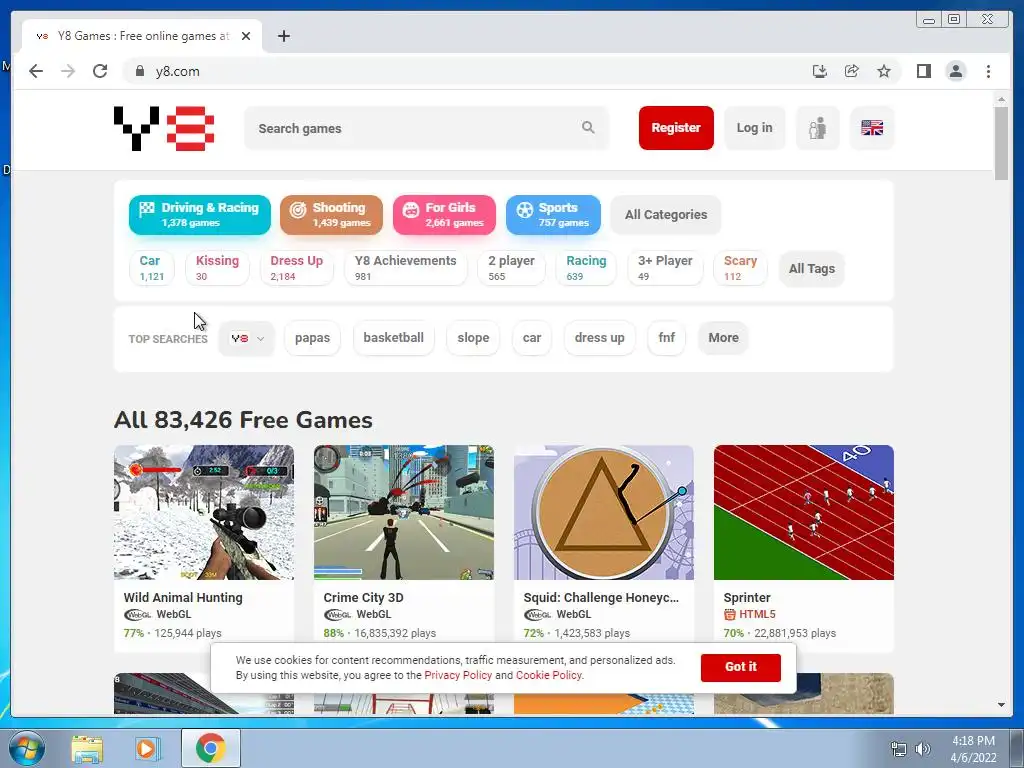
Task: Open Sprinter game thumbnail
Action: (x=803, y=513)
